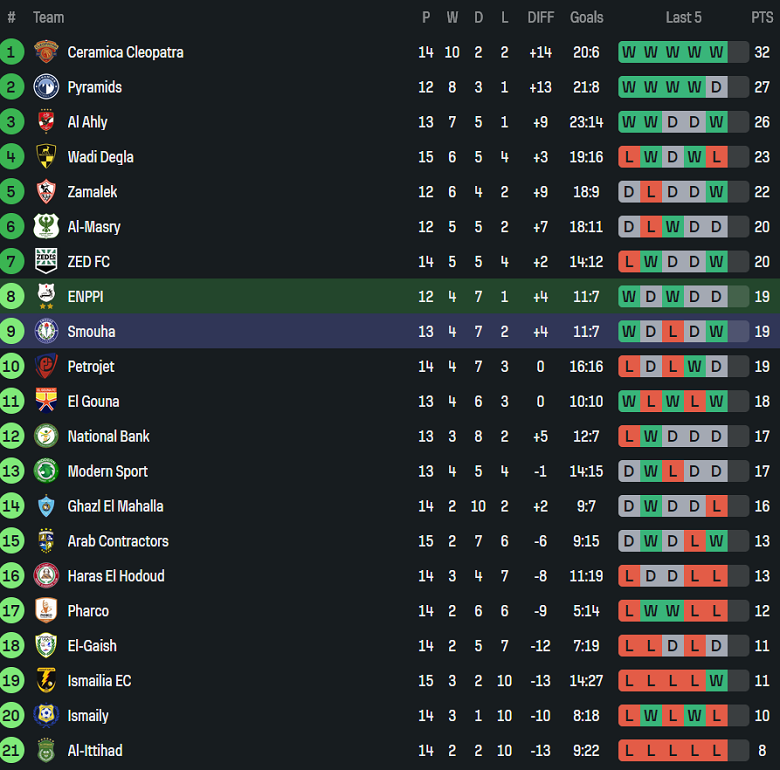Click the Ceramica Cleopatra club crest

(x=46, y=52)
